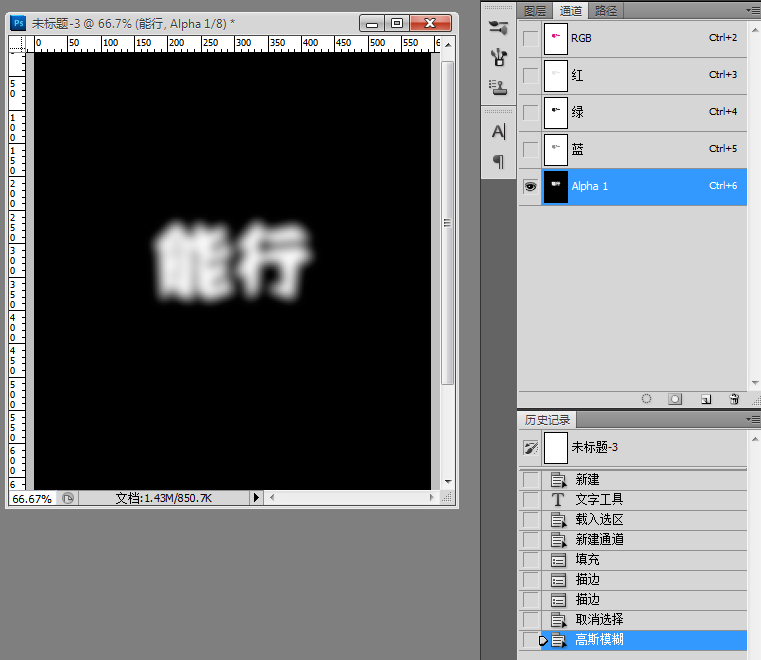Click horizontal scrollbar left arrow
761x660 pixels.
click(x=272, y=497)
